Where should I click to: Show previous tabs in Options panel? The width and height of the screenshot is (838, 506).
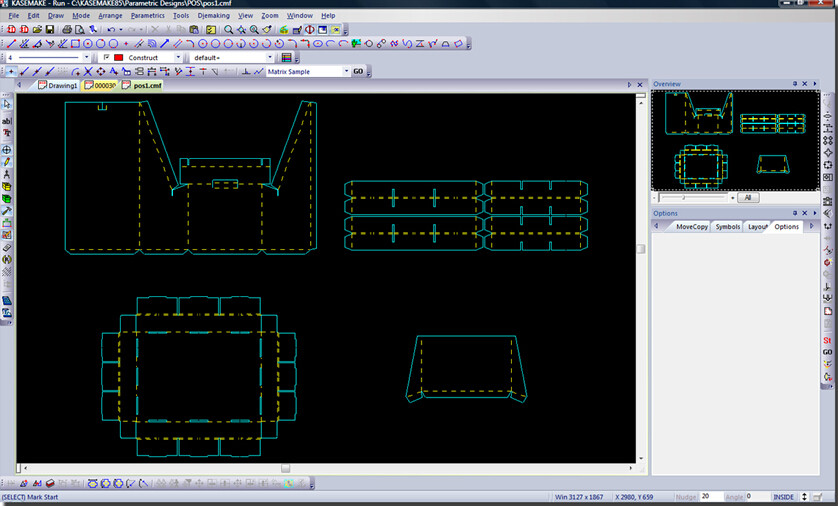point(656,227)
